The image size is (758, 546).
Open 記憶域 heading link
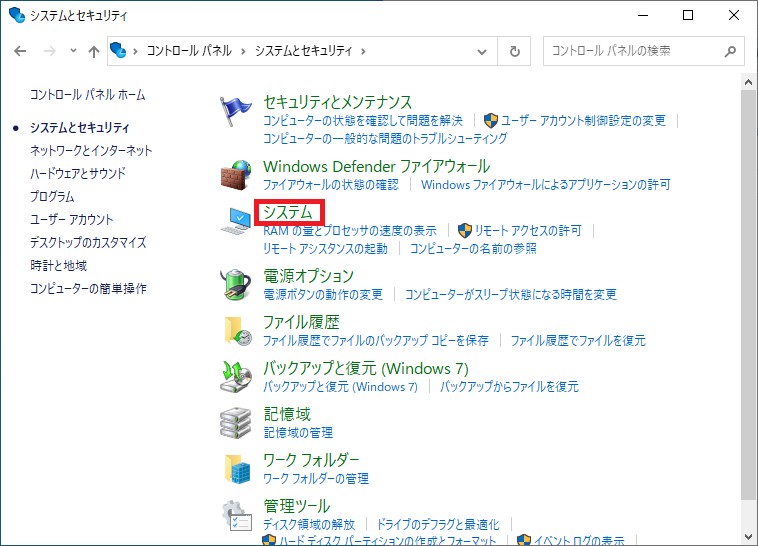click(x=287, y=414)
